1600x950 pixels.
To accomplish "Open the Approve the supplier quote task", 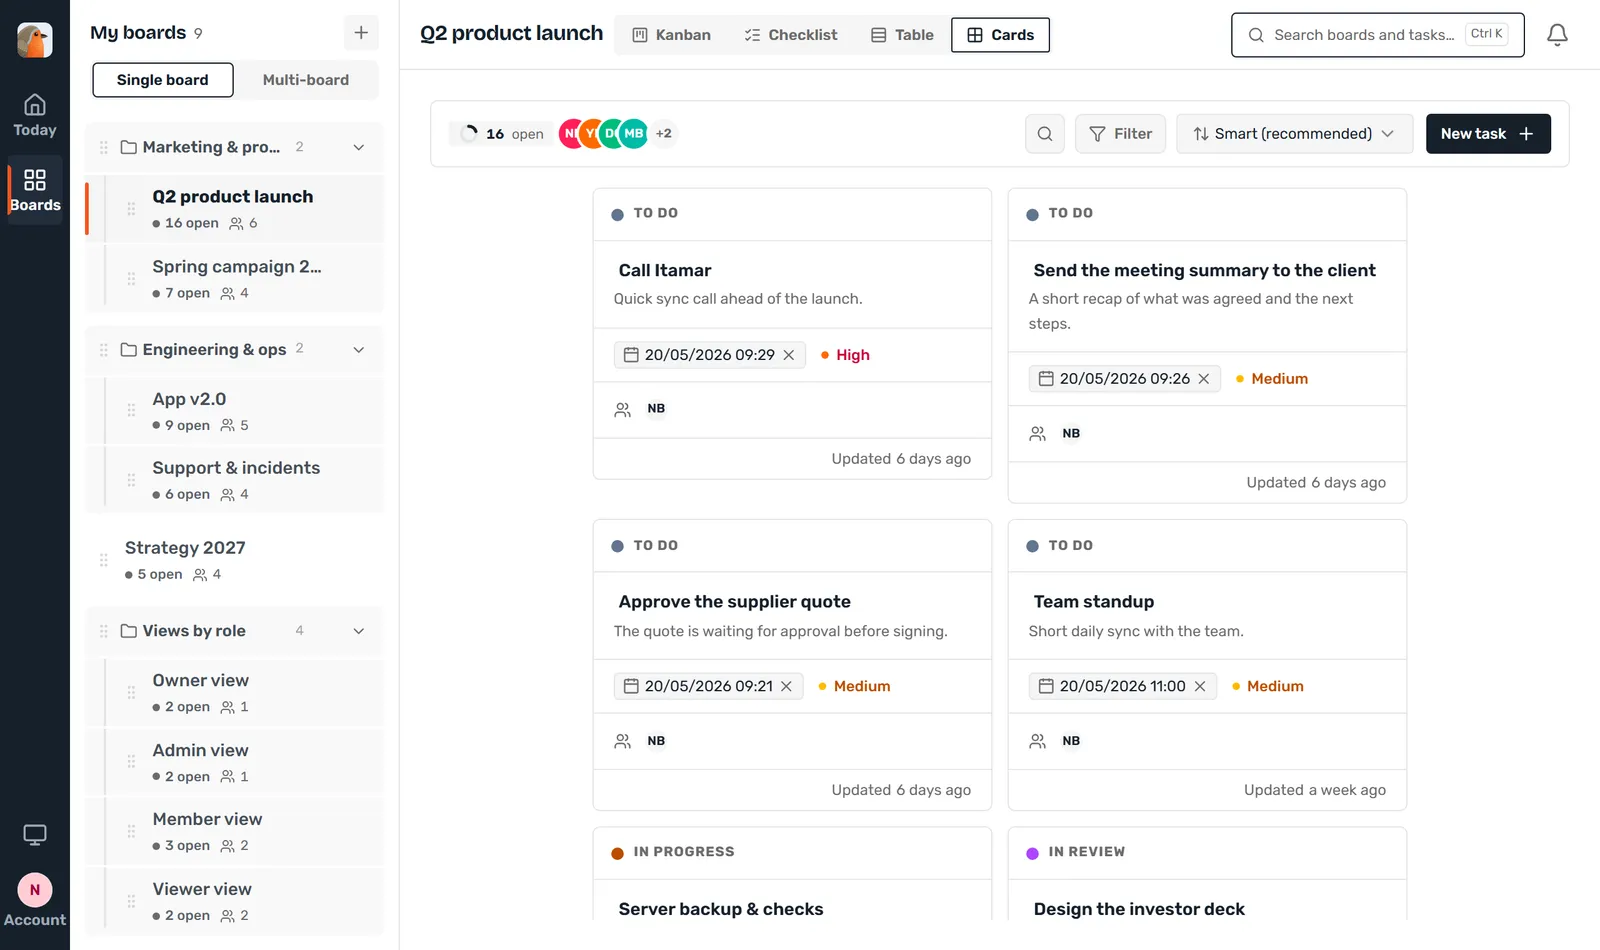I will [735, 602].
